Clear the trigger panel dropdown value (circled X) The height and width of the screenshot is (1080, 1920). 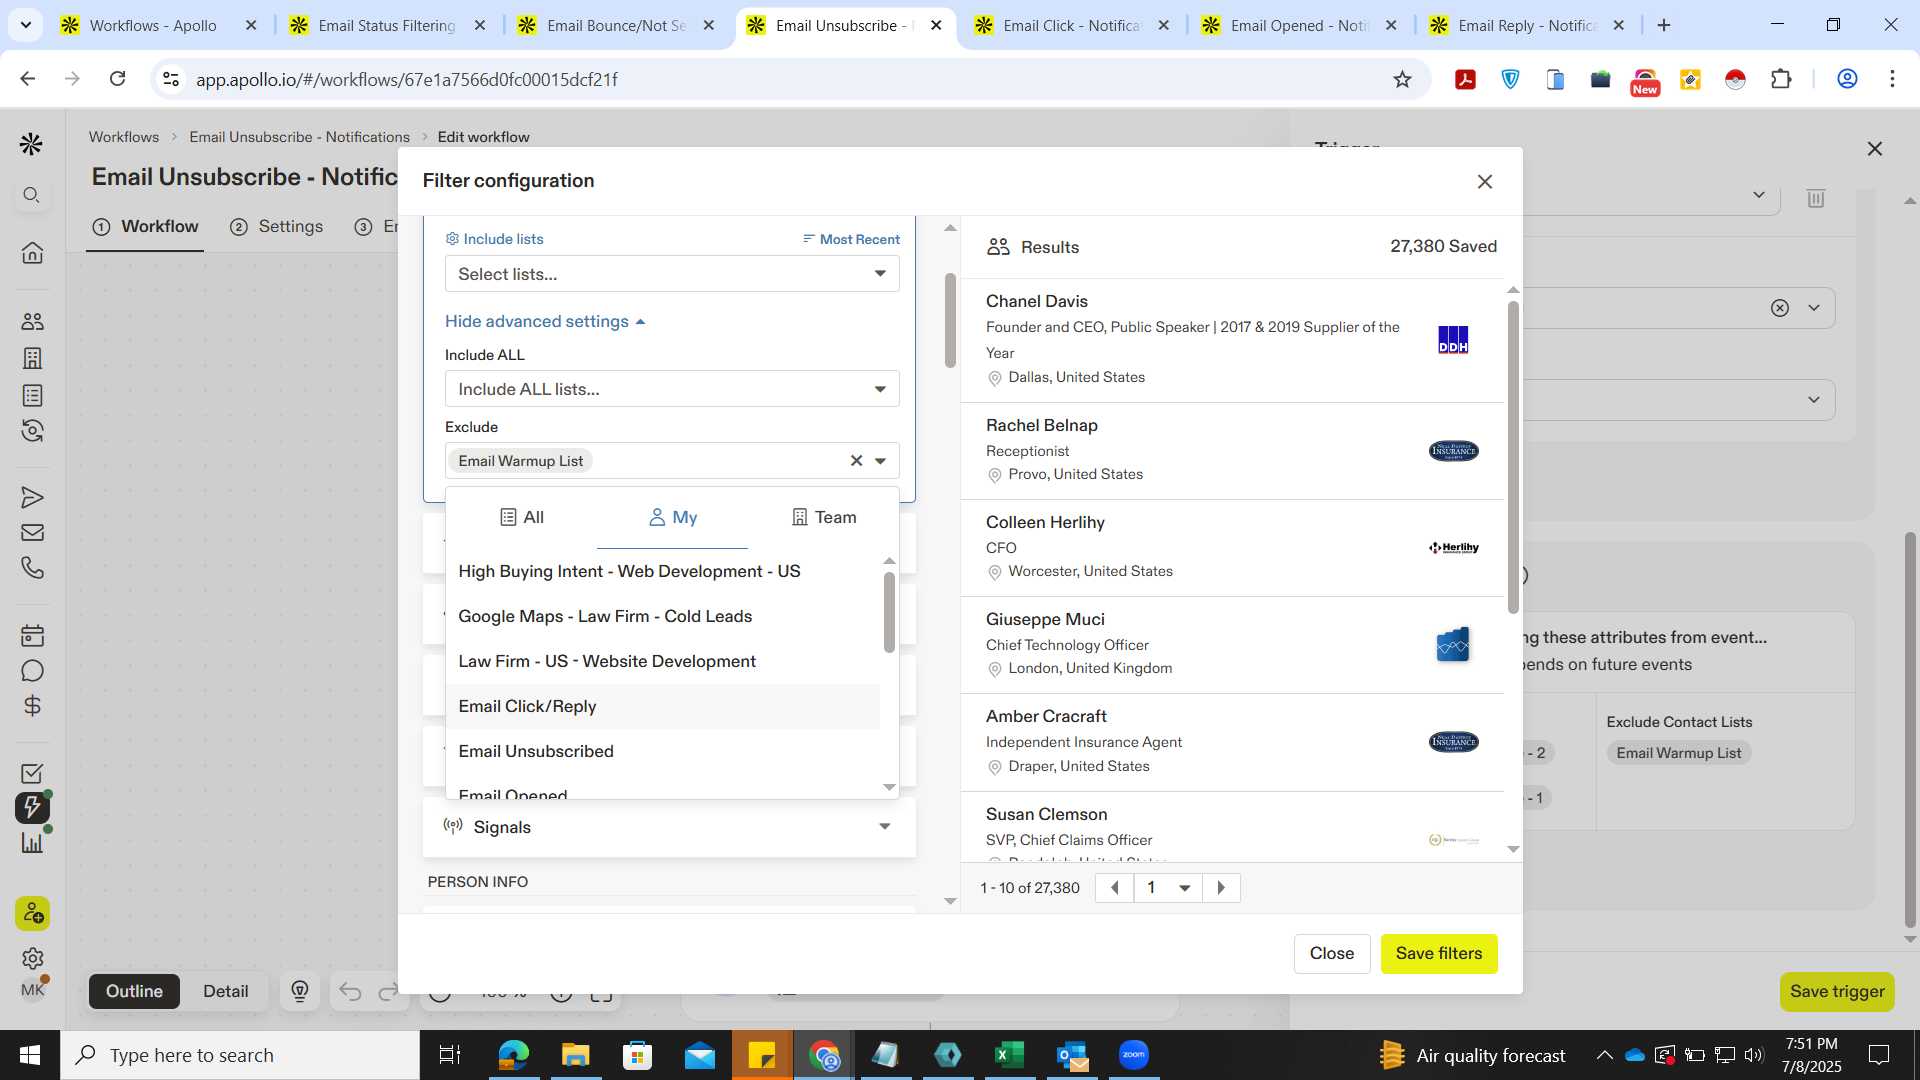(x=1780, y=308)
